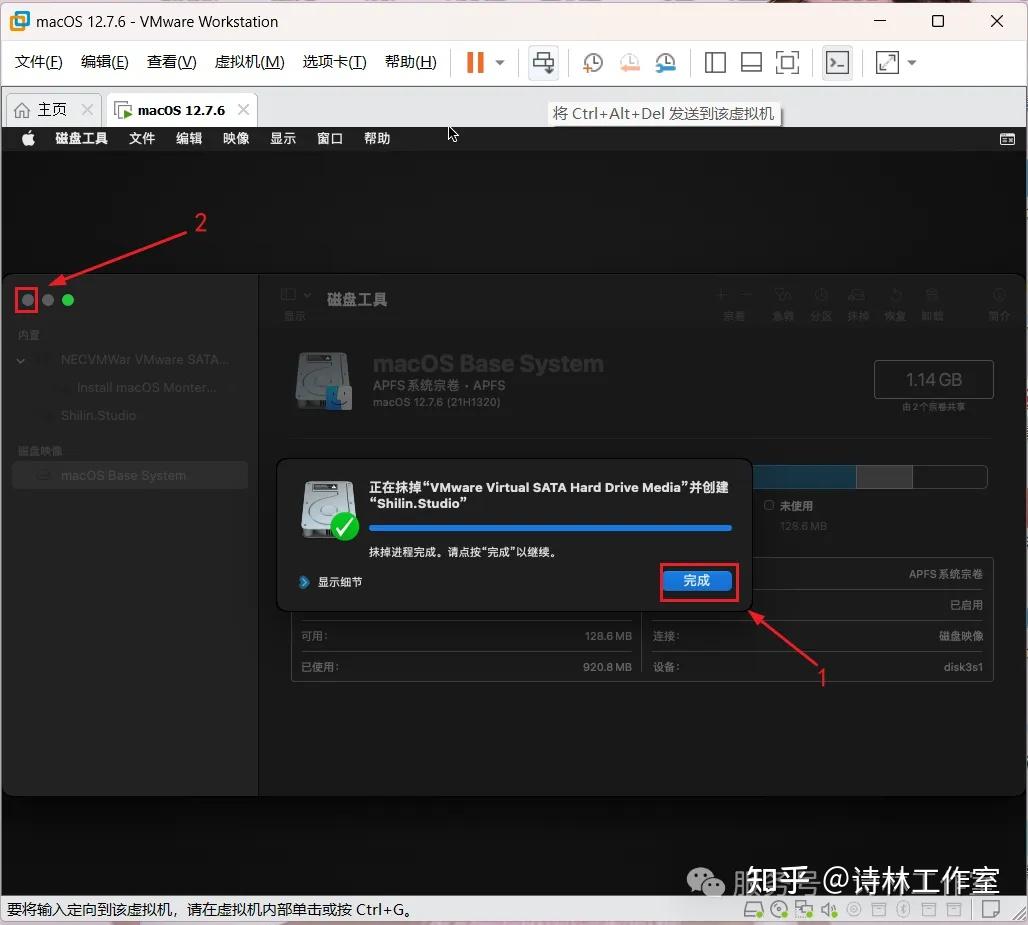This screenshot has width=1028, height=925.
Task: Open the 查看(V) menu in VMware
Action: click(x=171, y=62)
